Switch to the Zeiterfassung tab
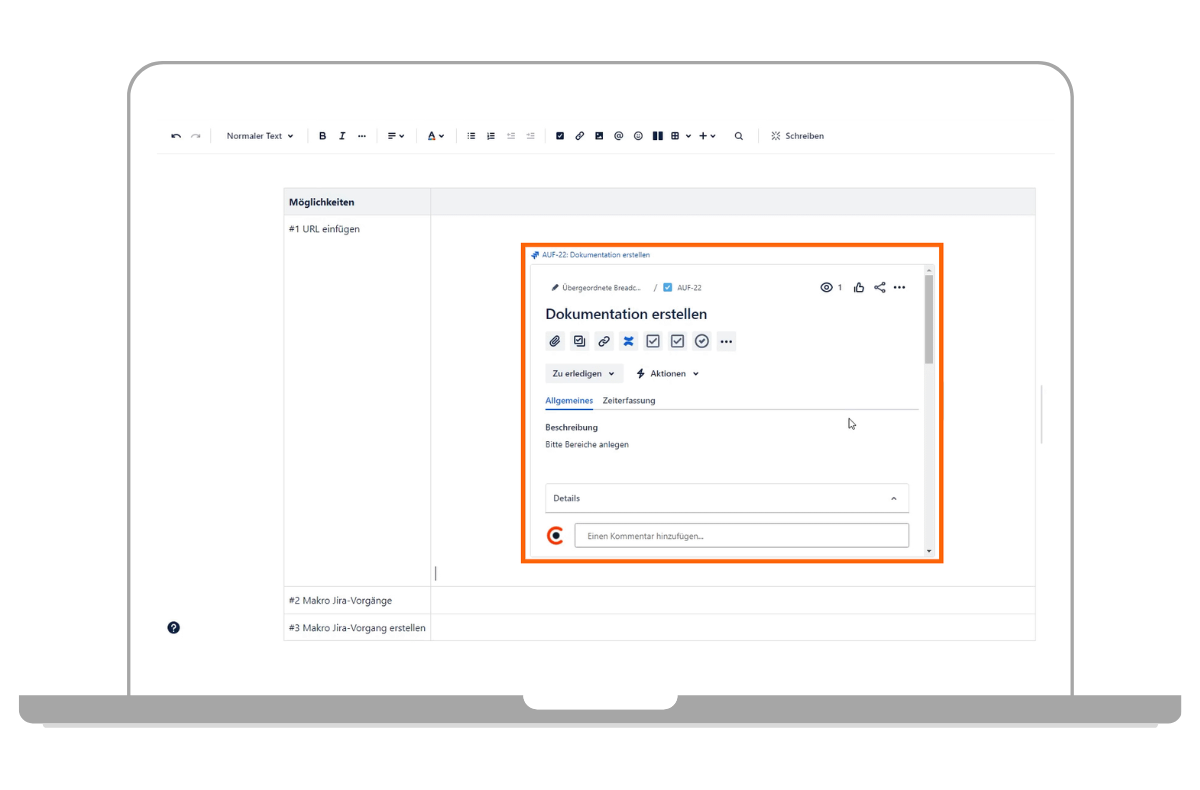The height and width of the screenshot is (790, 1200). click(629, 401)
